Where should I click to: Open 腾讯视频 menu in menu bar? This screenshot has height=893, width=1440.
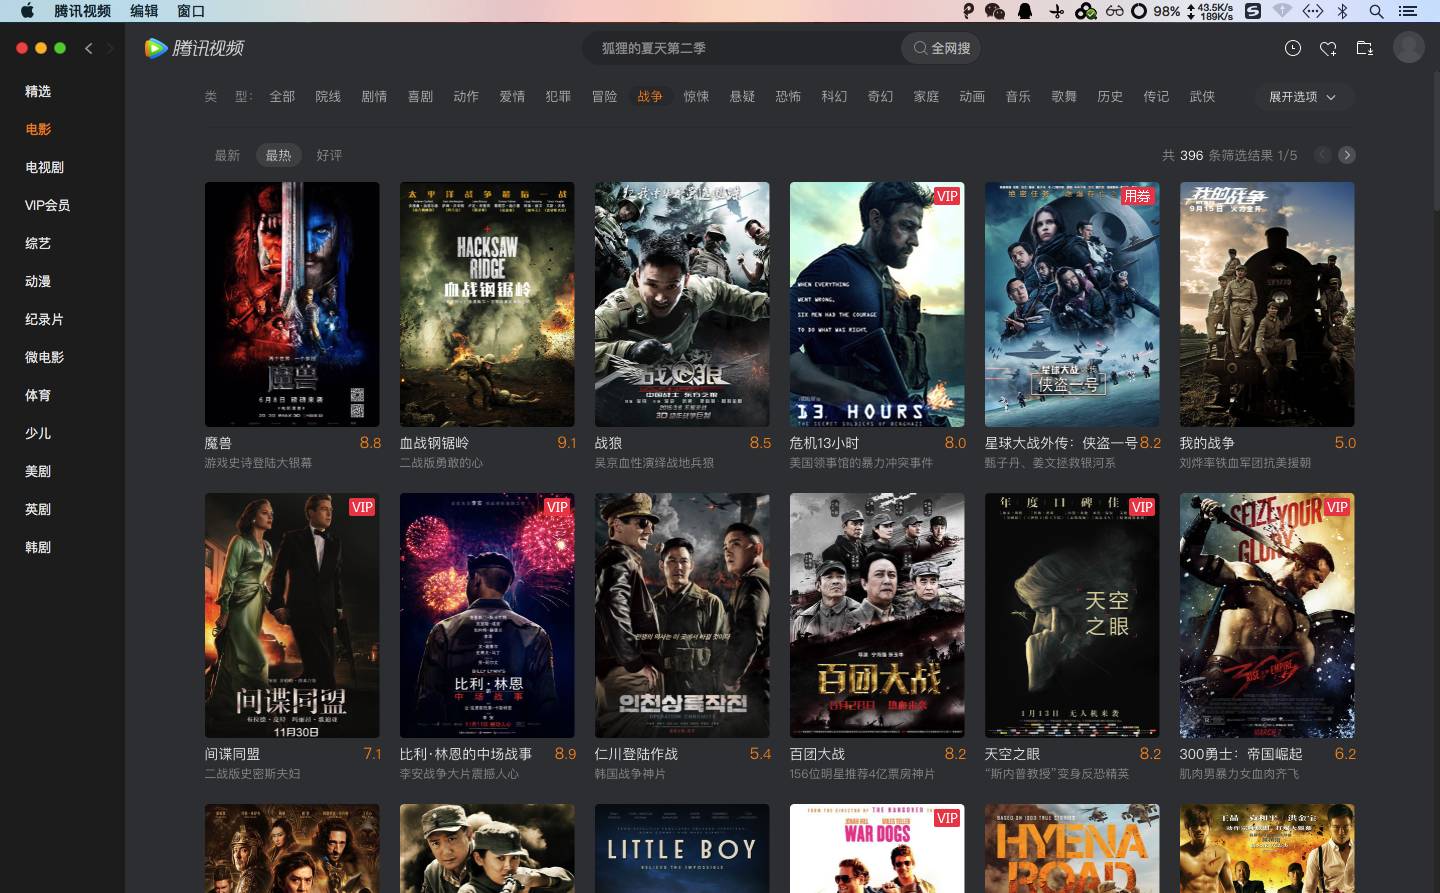coord(82,11)
